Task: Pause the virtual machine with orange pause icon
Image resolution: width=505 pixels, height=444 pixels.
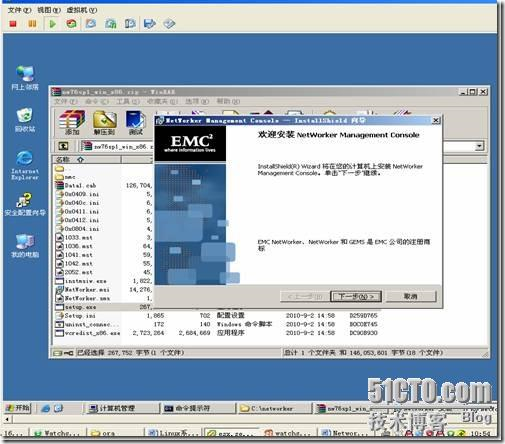Action: click(x=32, y=24)
